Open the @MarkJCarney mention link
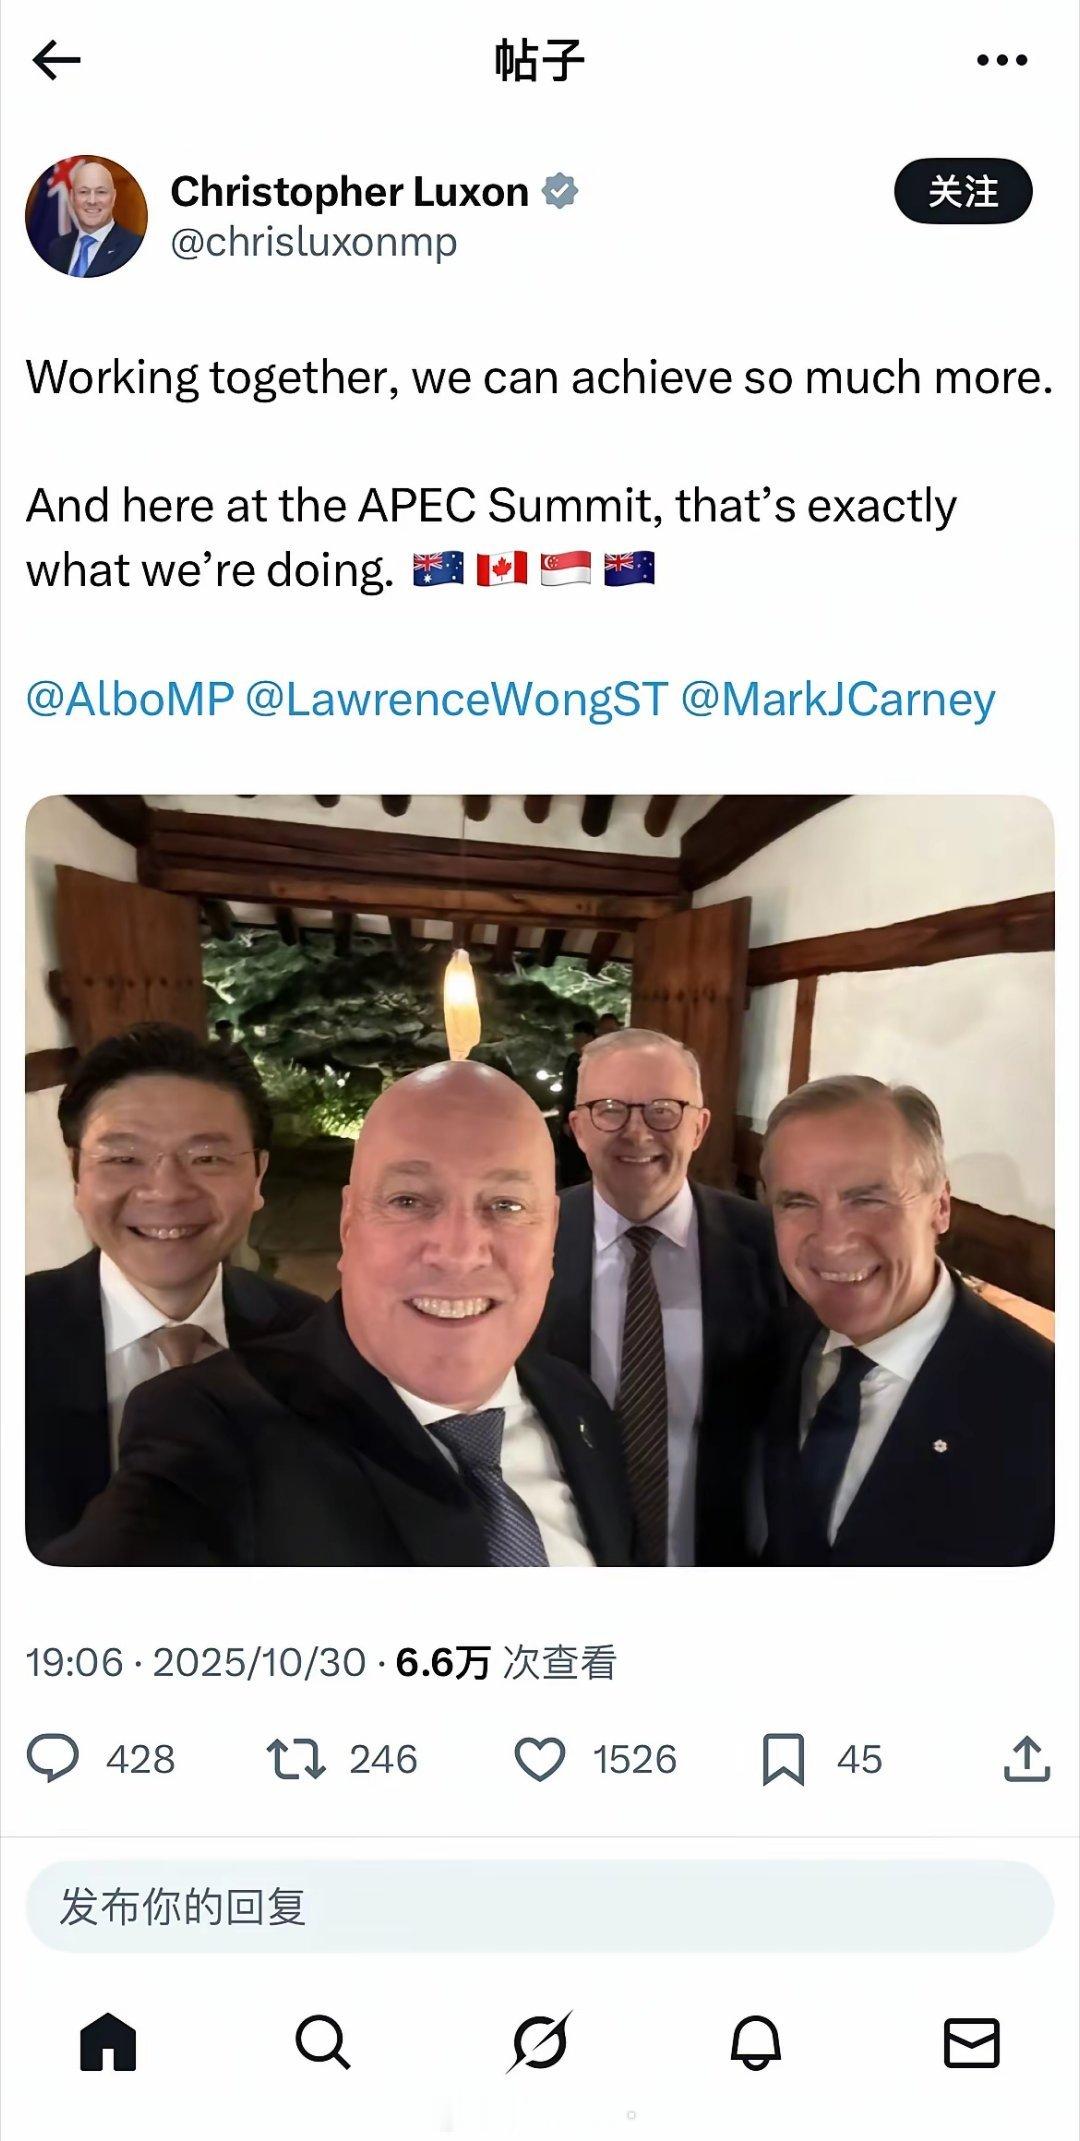 coord(838,698)
